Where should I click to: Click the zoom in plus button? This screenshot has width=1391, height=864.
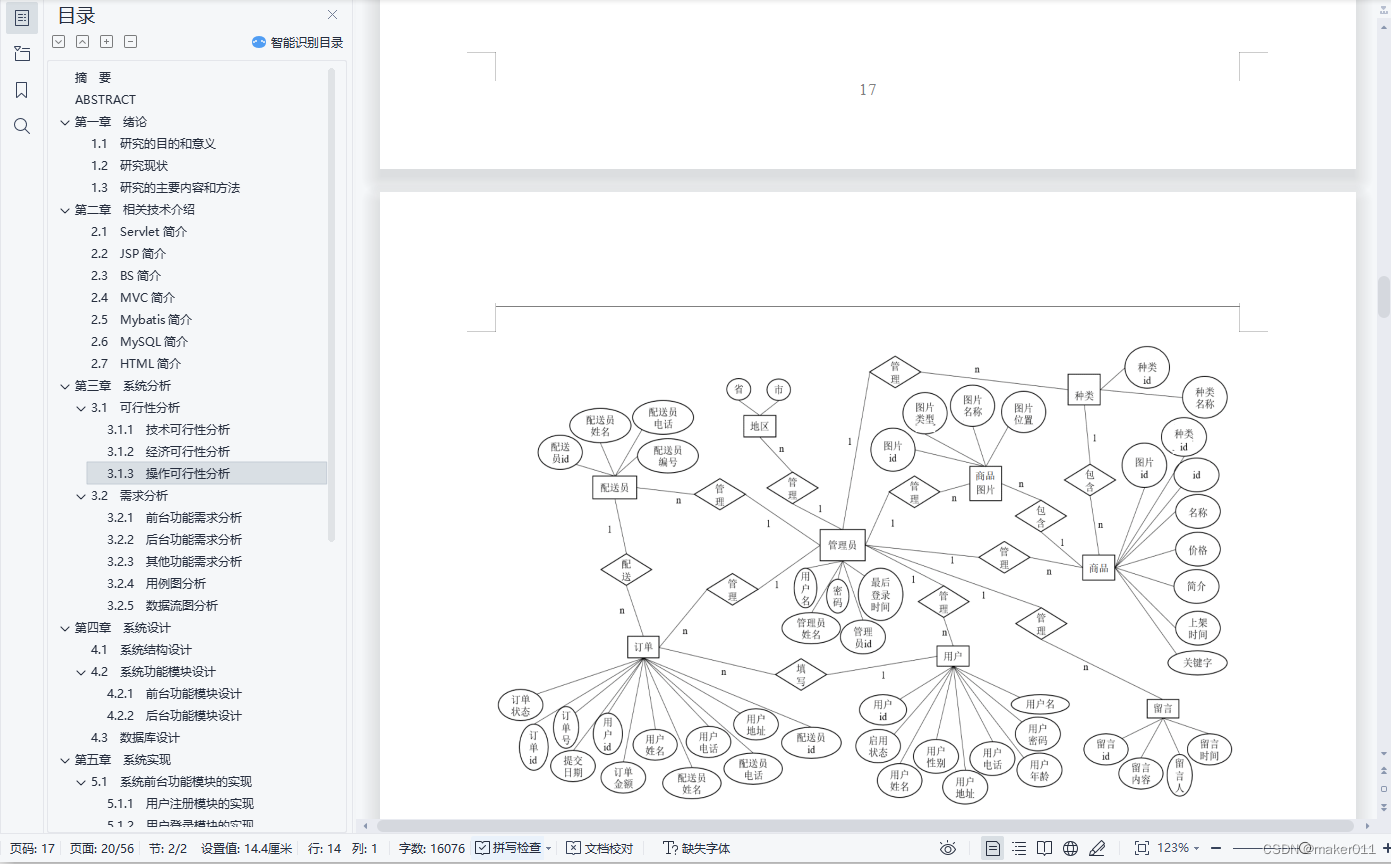[x=1385, y=848]
